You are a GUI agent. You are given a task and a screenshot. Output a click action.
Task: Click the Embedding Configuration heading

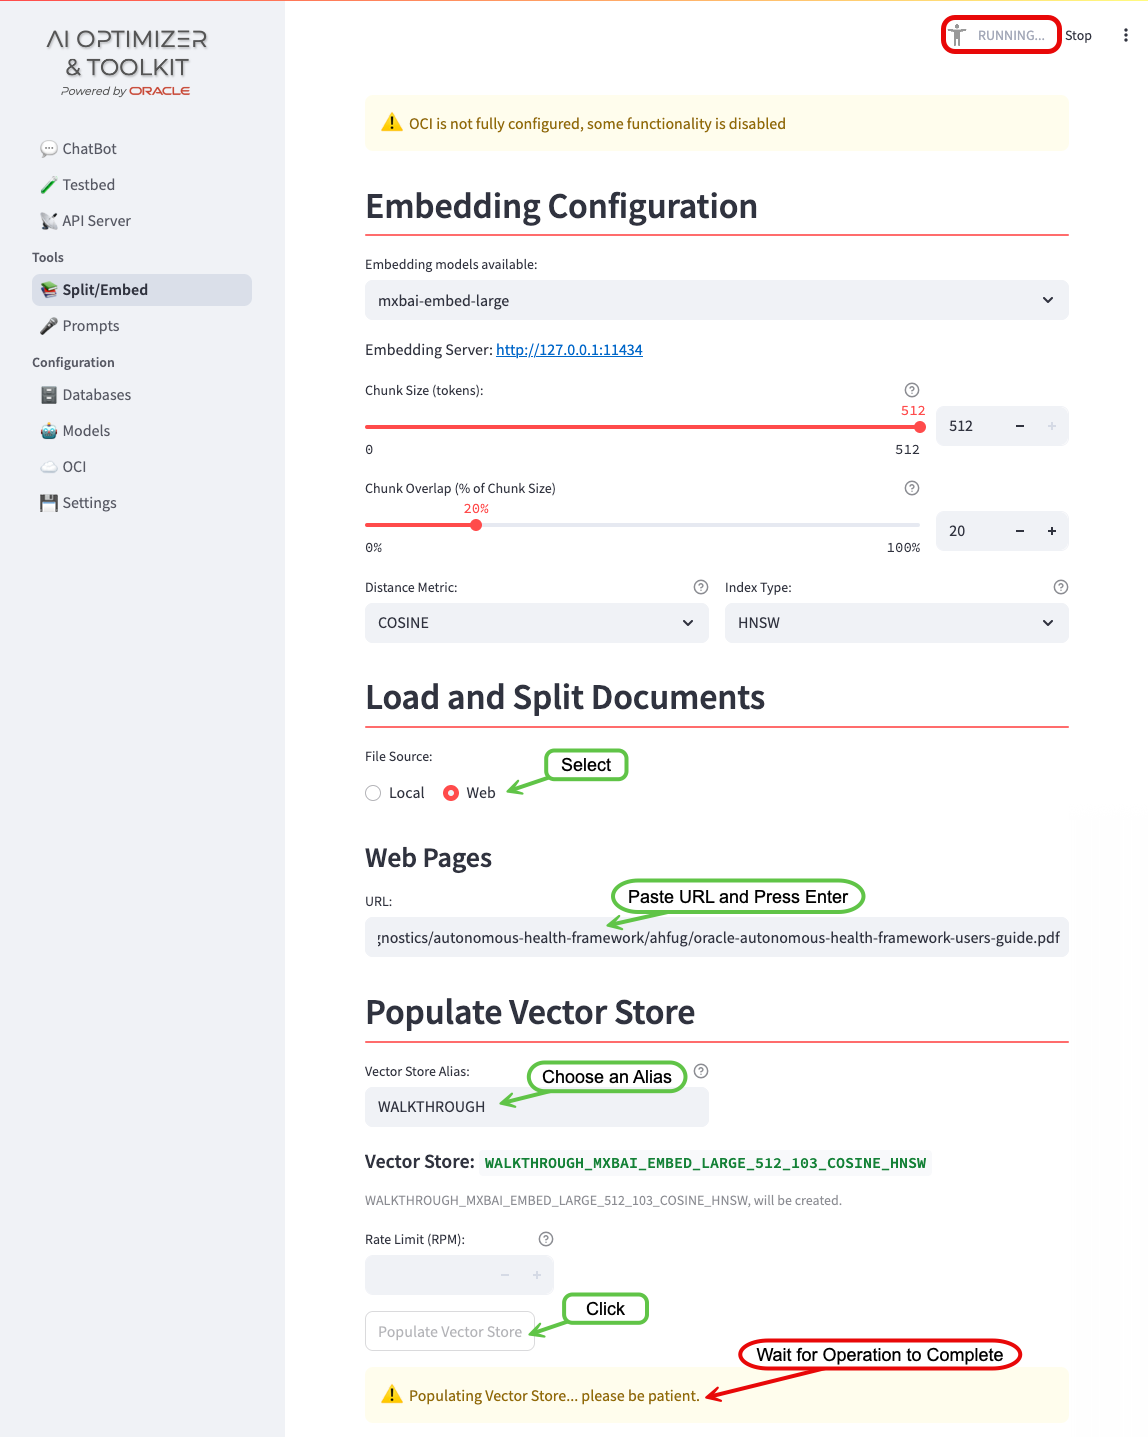(x=561, y=206)
